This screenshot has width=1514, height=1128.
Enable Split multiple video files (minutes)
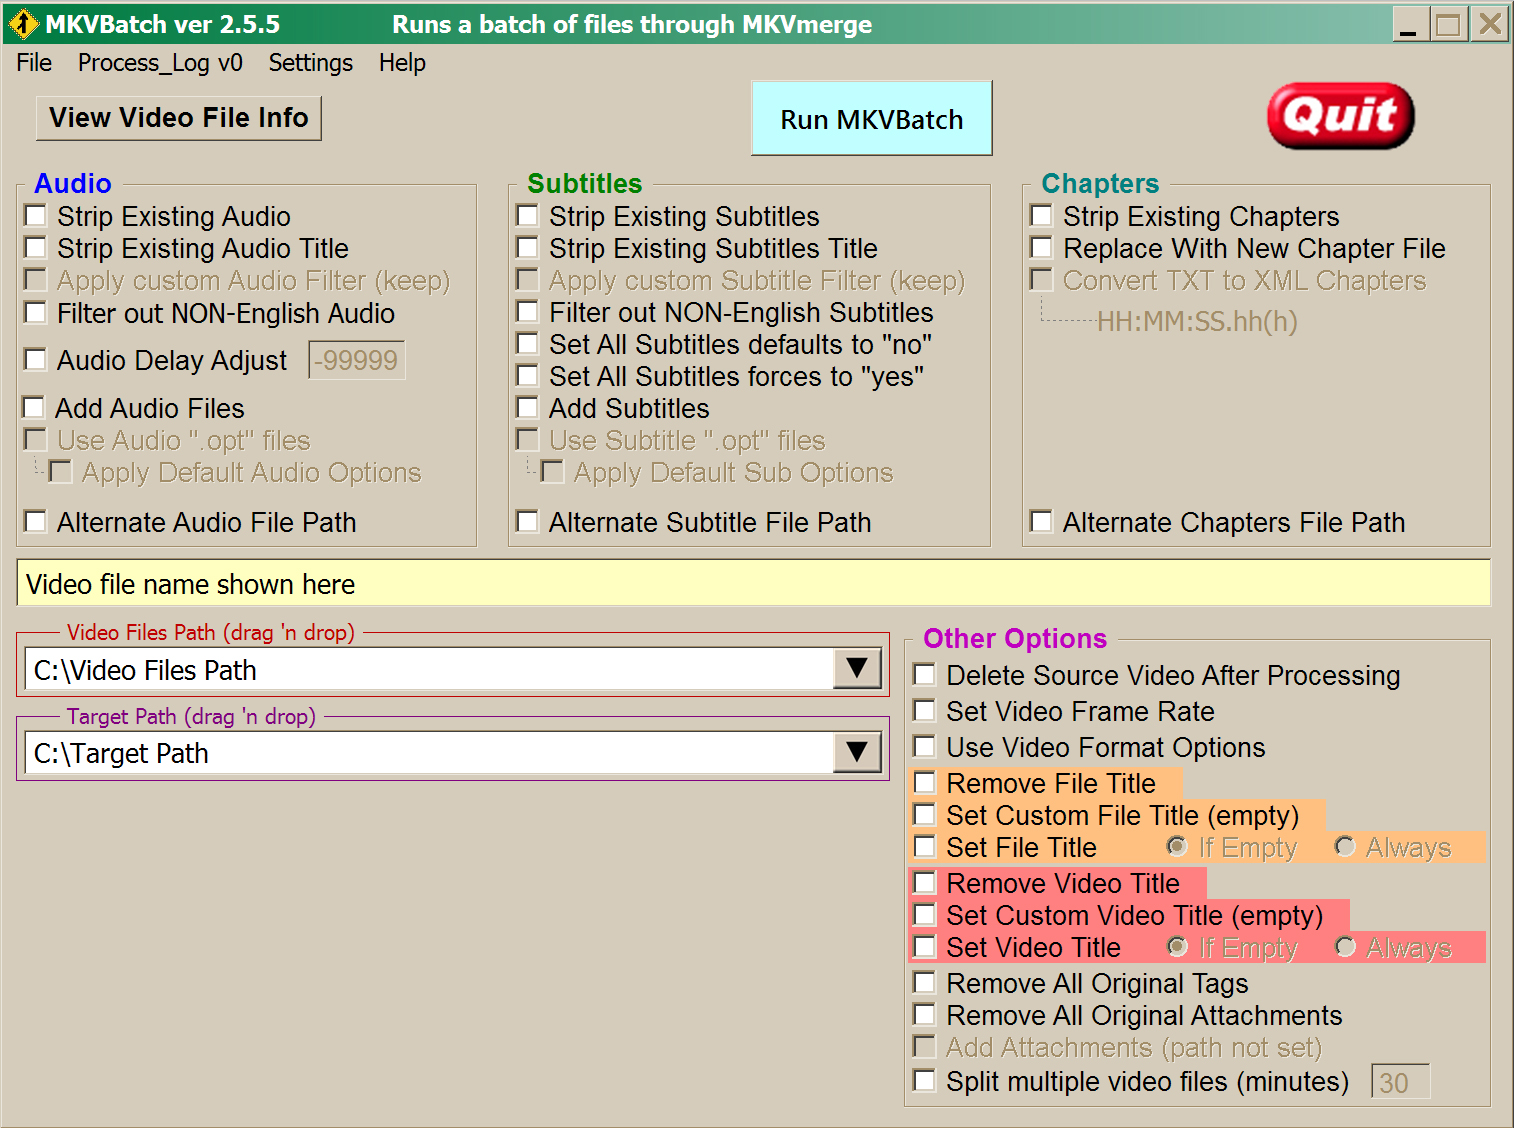pyautogui.click(x=926, y=1081)
